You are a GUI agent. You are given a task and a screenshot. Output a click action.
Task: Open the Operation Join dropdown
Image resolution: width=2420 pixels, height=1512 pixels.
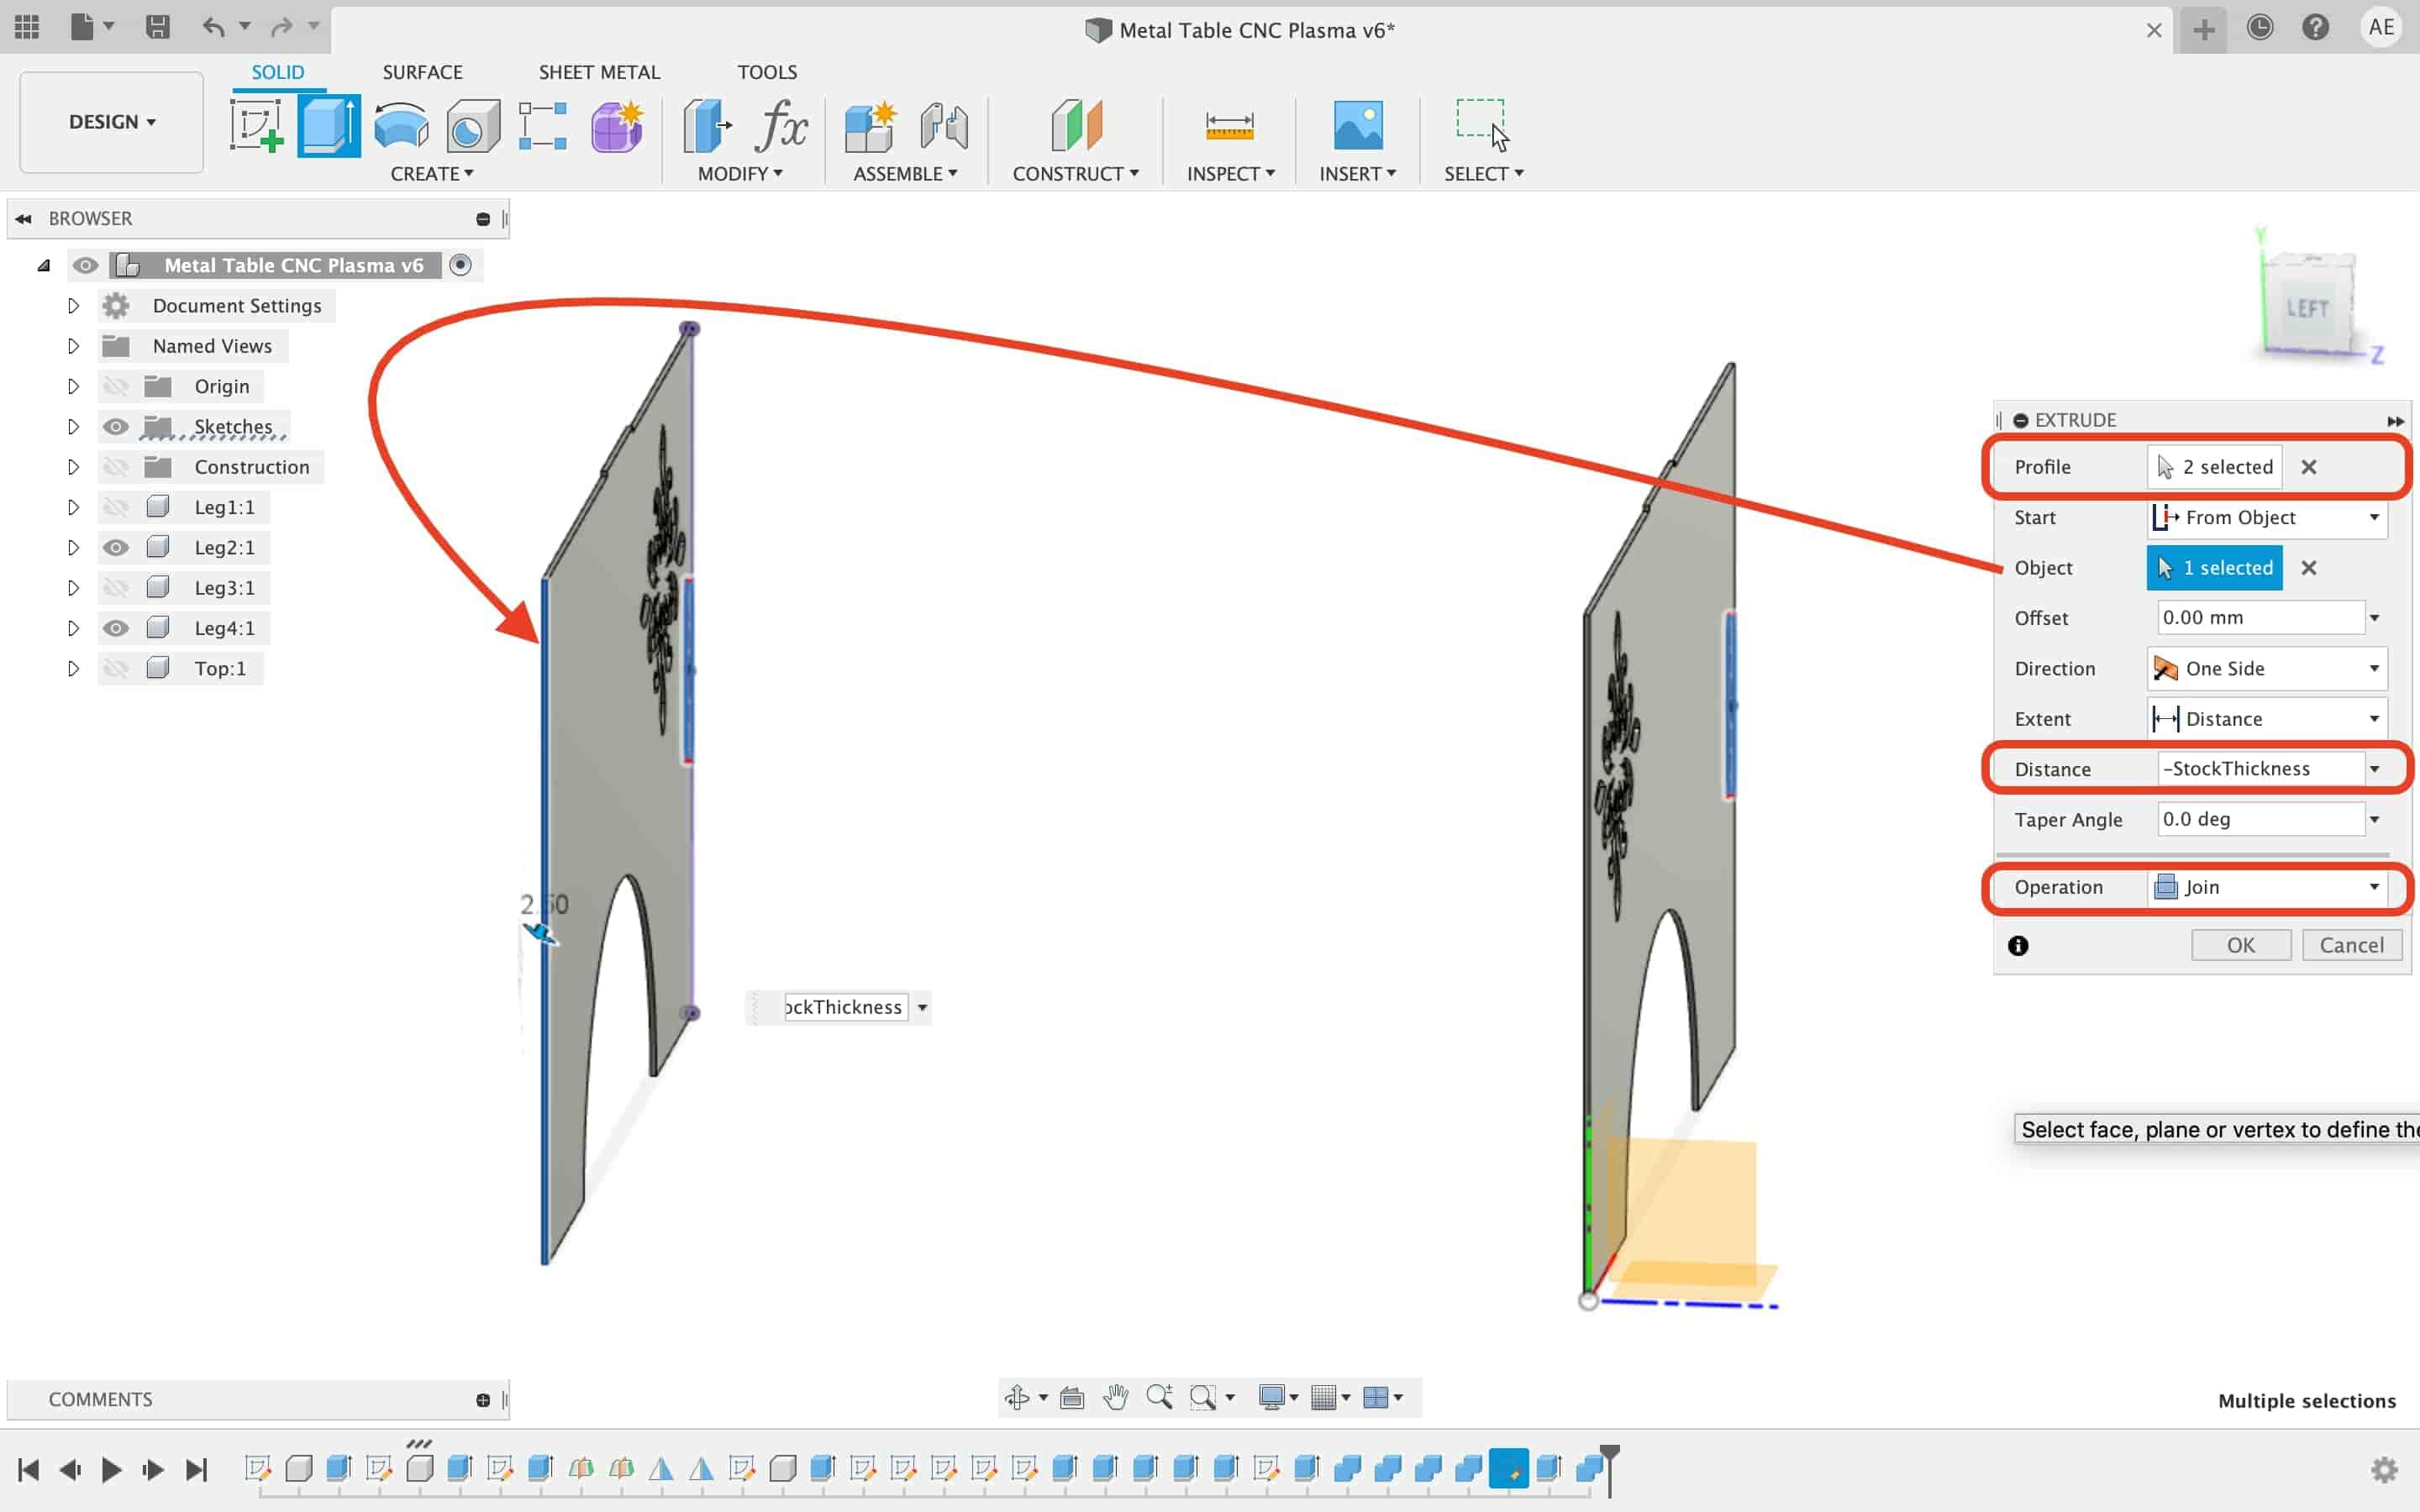point(2267,887)
